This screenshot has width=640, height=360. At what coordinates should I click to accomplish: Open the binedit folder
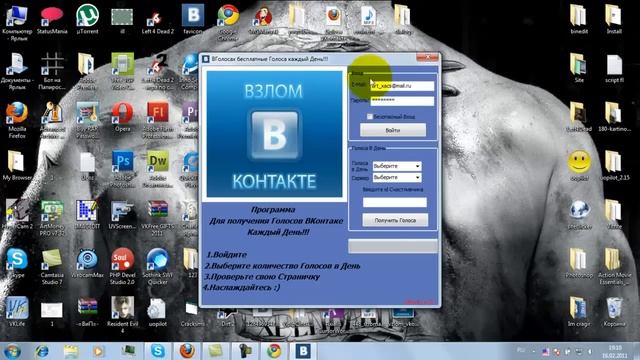click(579, 19)
